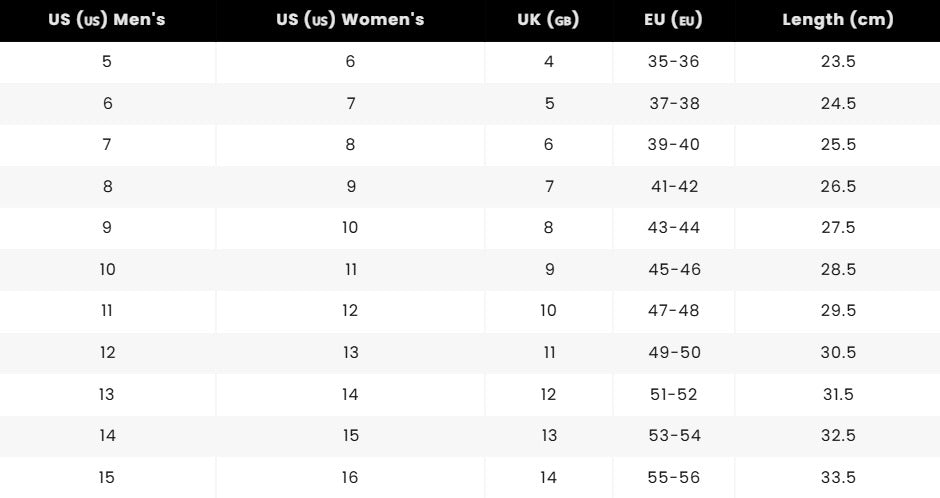Click the EU size 47-48 cell
This screenshot has width=940, height=498.
673,311
